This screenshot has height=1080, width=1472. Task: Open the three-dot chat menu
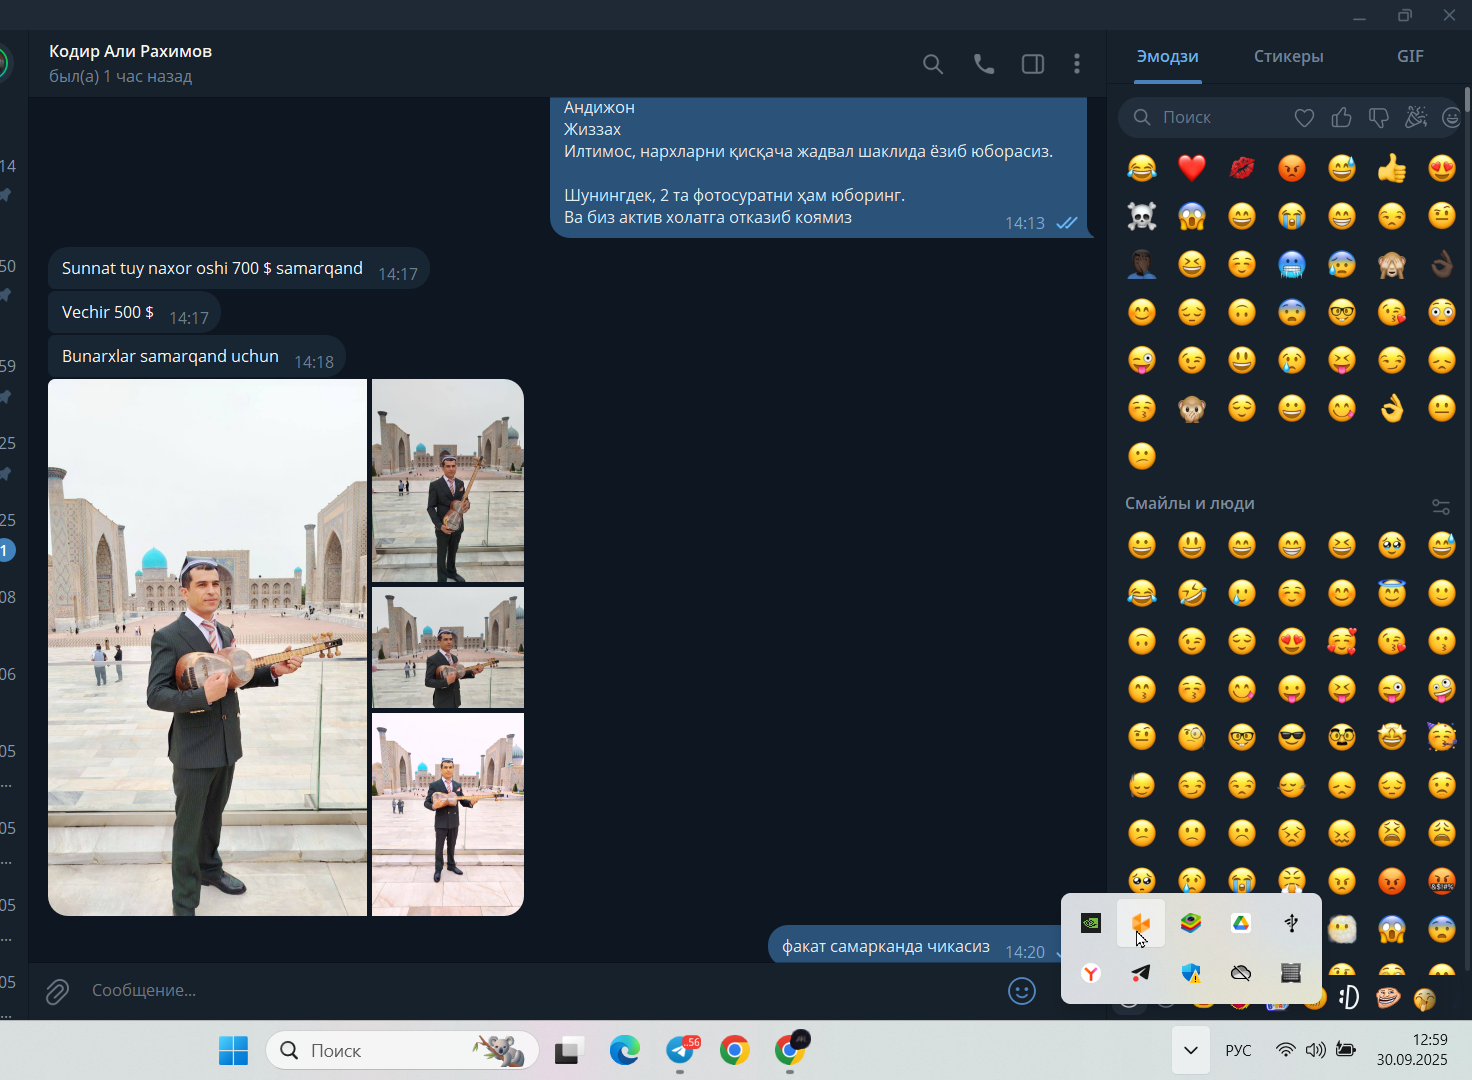(x=1077, y=64)
